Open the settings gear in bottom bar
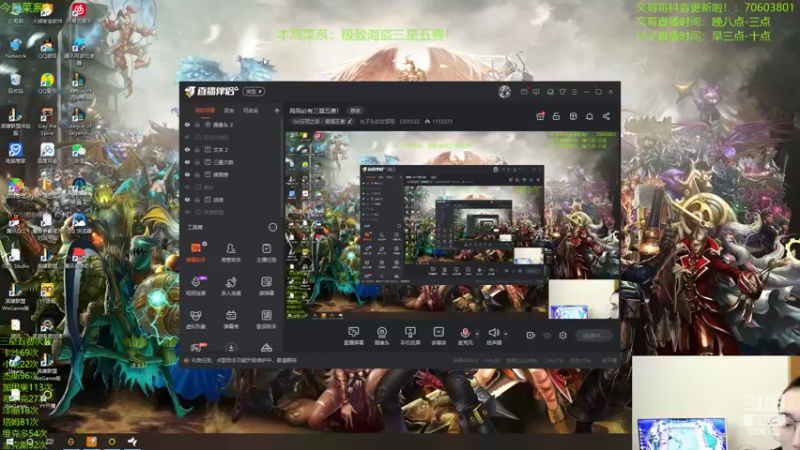 click(563, 335)
